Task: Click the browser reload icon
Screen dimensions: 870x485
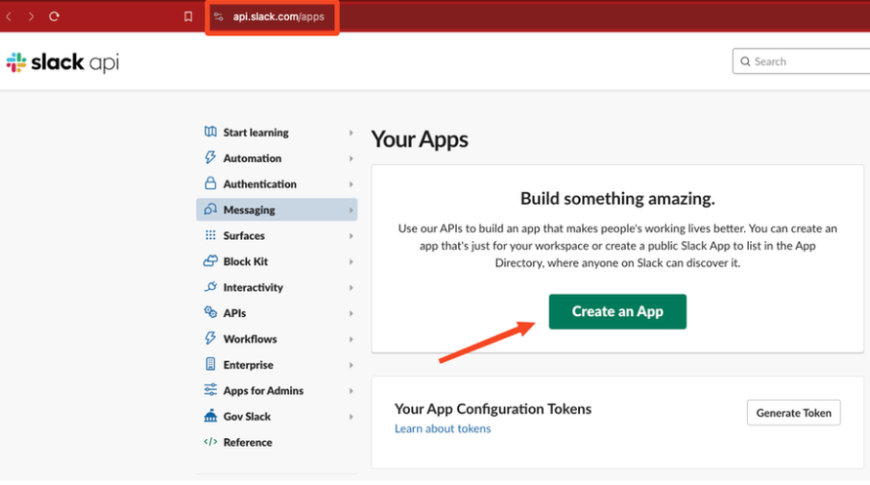Action: pos(54,16)
